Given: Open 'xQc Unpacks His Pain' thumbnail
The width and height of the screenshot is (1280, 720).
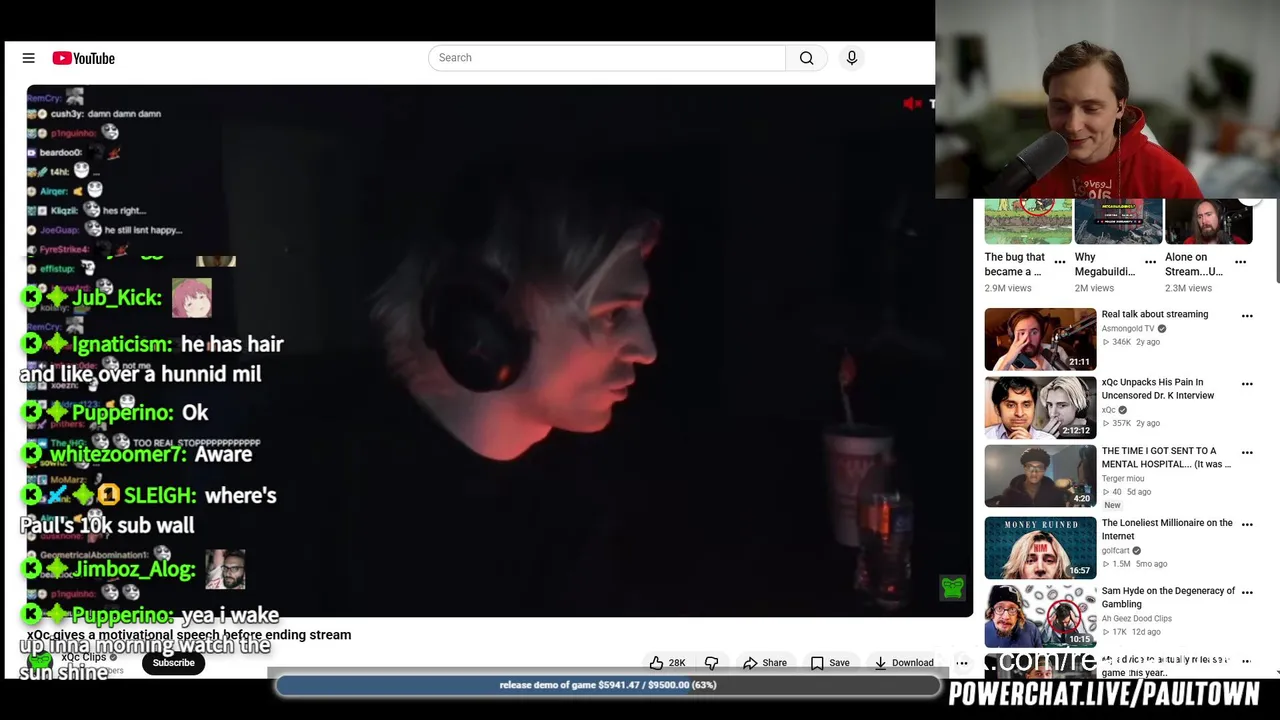Looking at the screenshot, I should point(1040,407).
